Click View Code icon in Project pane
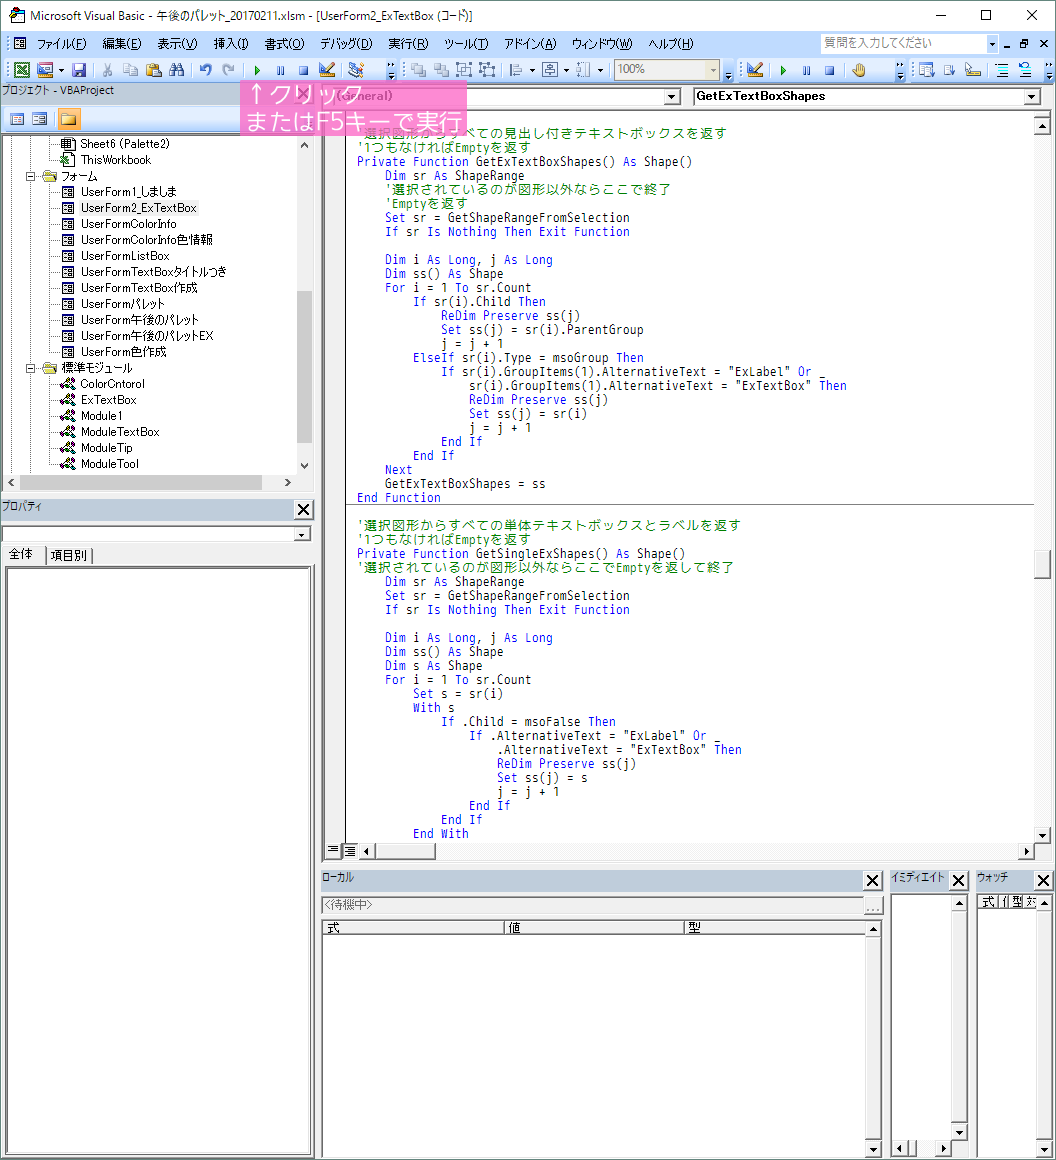 [x=17, y=119]
